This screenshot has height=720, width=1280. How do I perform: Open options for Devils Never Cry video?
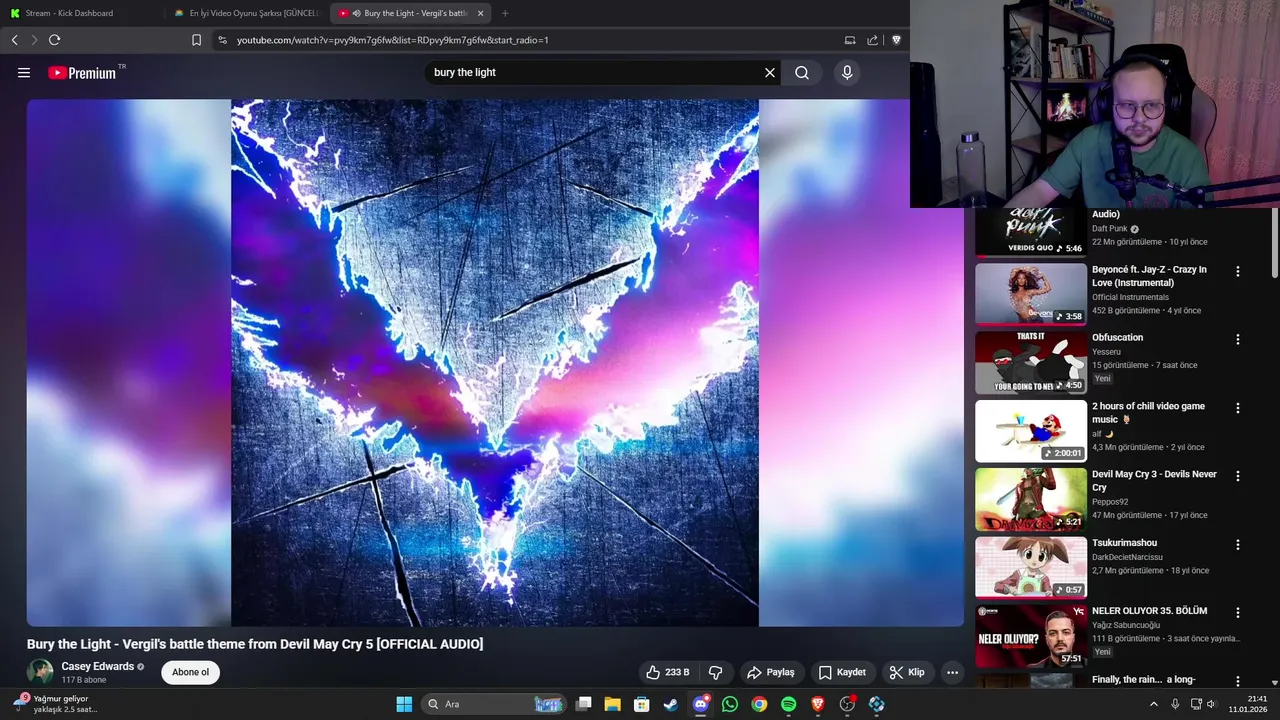coord(1237,476)
